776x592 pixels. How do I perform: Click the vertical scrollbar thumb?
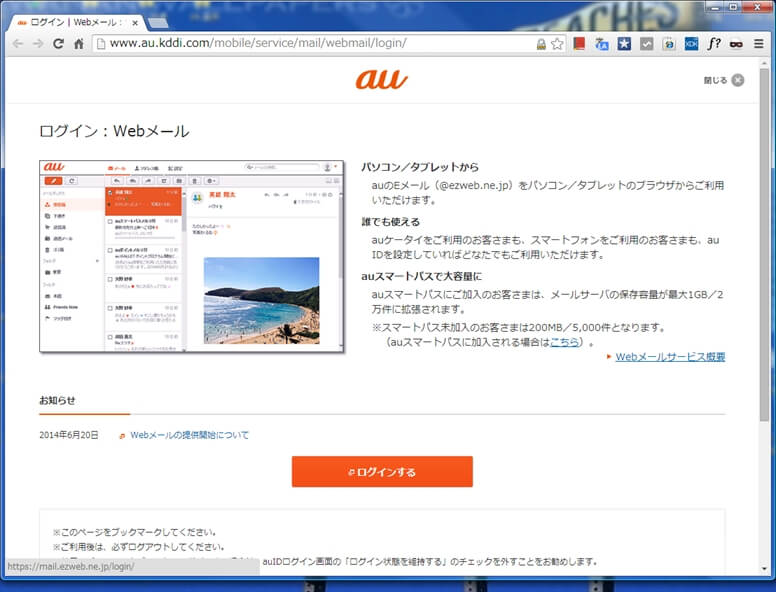click(765, 240)
